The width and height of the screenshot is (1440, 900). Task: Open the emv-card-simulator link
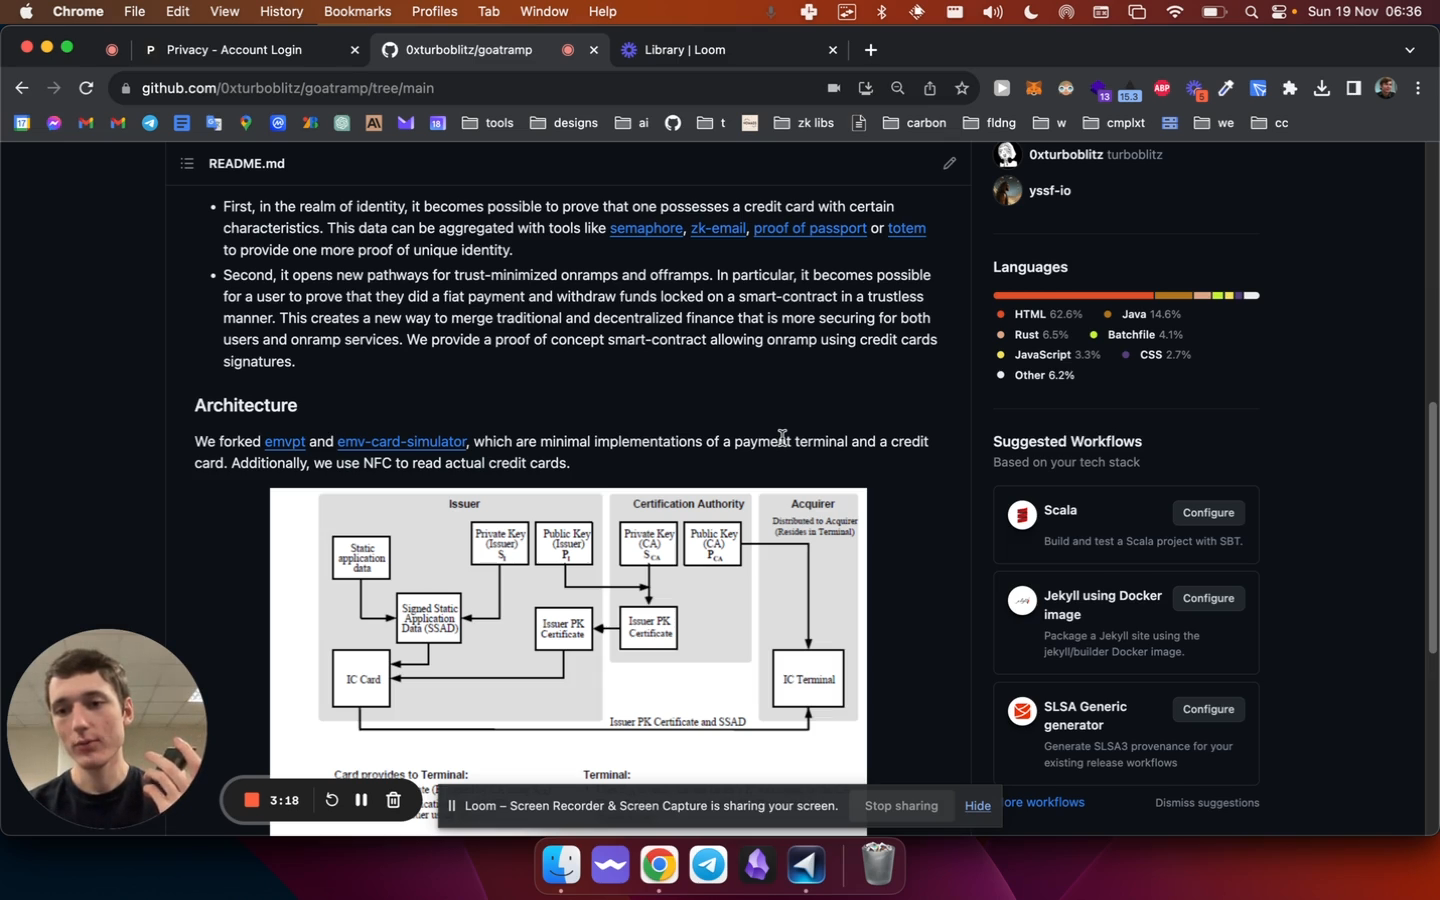click(x=402, y=441)
